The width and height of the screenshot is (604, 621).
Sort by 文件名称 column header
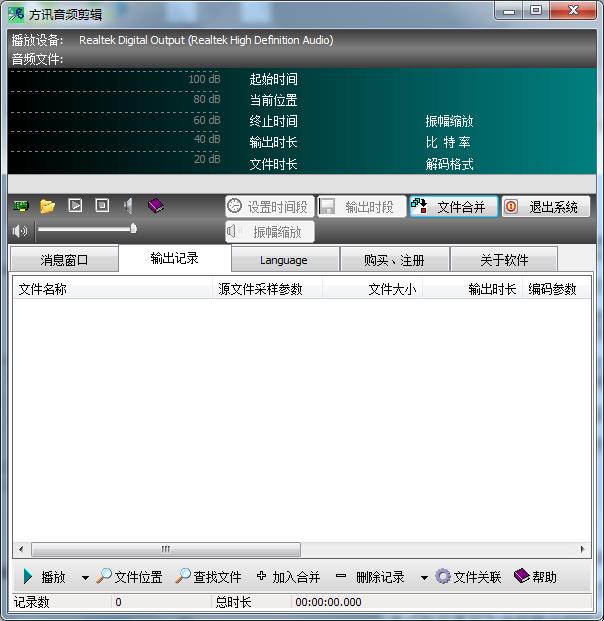tap(112, 289)
